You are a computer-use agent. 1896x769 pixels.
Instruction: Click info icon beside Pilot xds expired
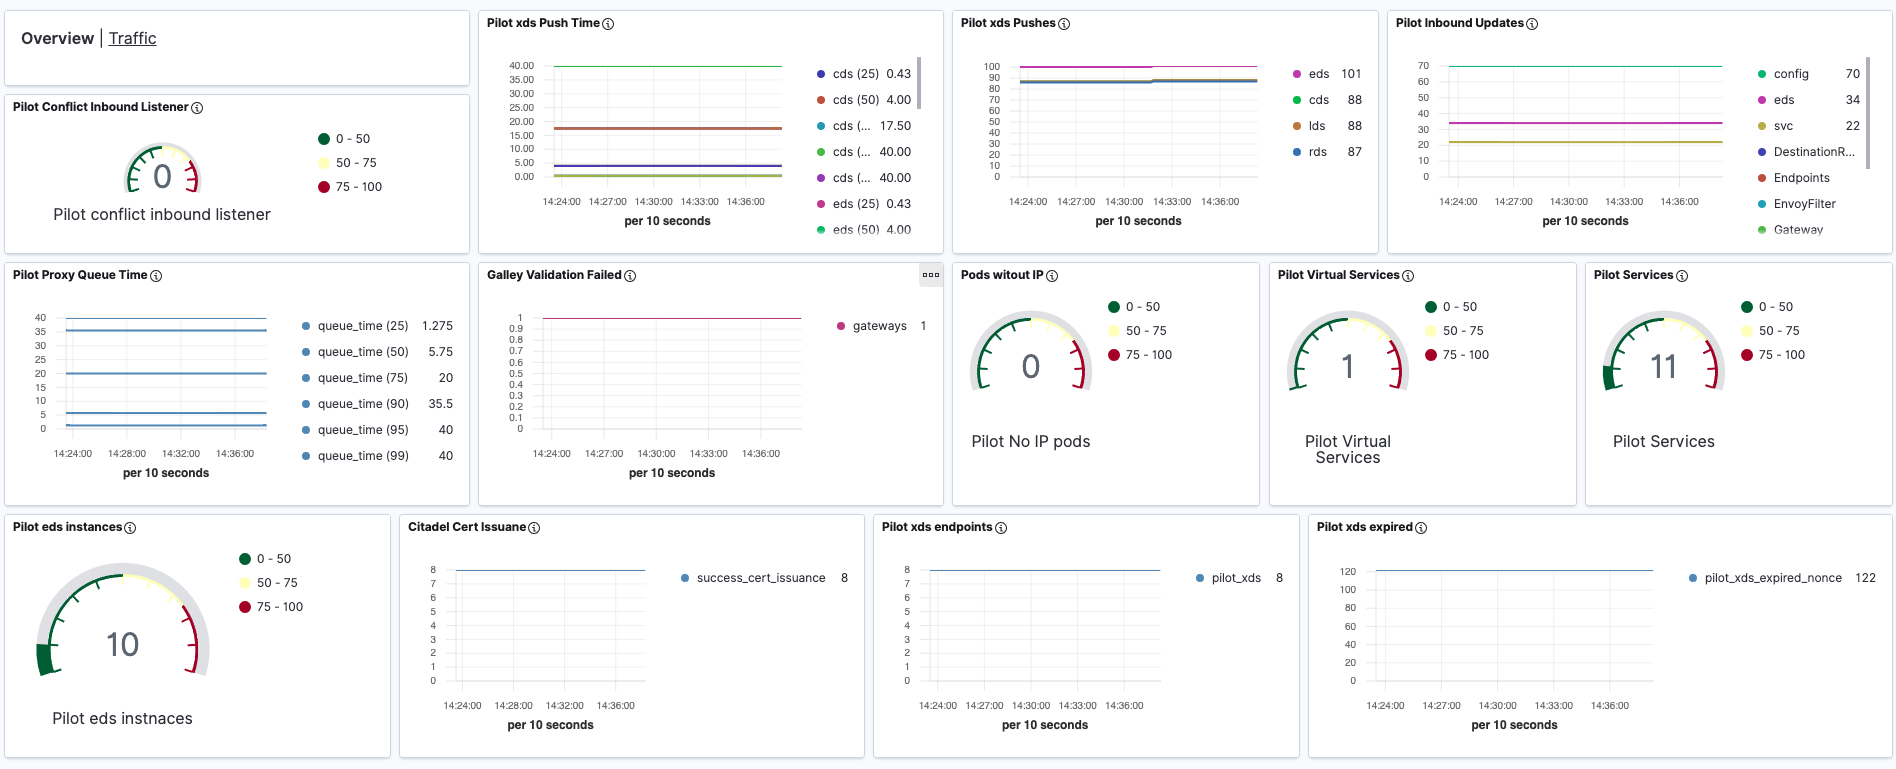pyautogui.click(x=1421, y=528)
